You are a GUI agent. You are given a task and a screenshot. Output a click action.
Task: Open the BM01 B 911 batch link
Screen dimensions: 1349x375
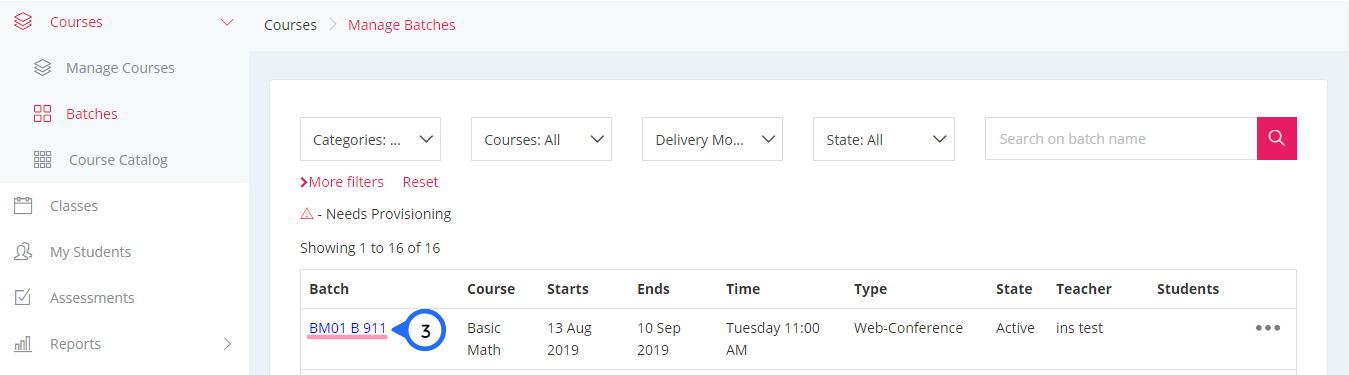[348, 328]
